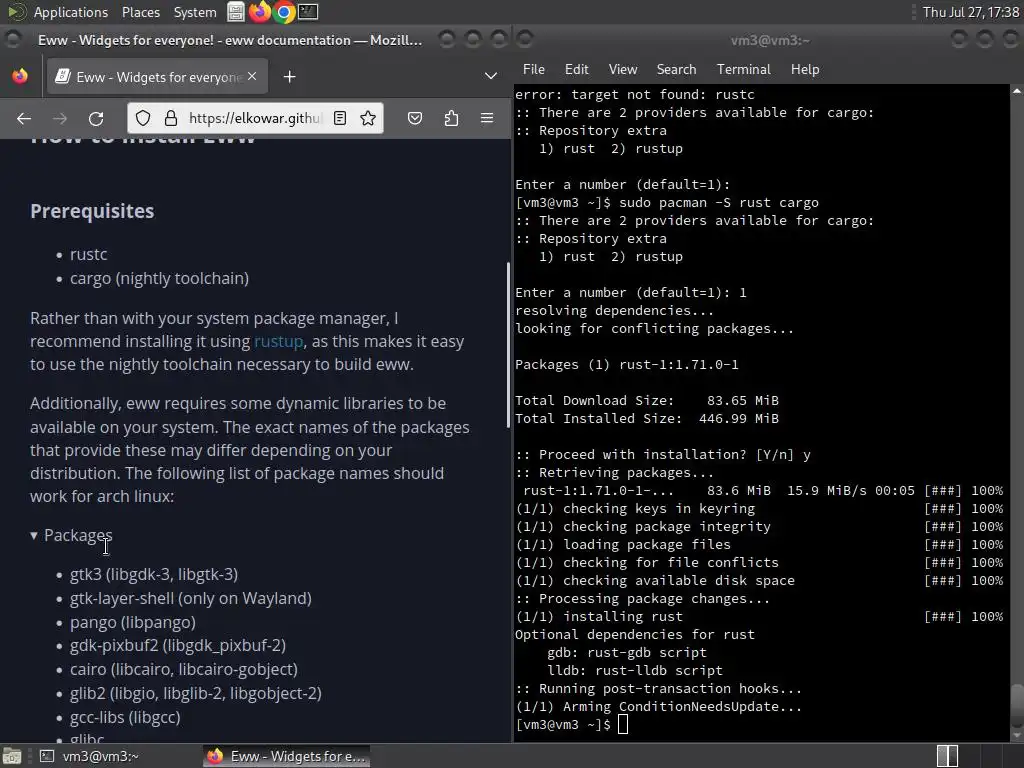View site security padlock info
This screenshot has height=768, width=1024.
pos(170,118)
